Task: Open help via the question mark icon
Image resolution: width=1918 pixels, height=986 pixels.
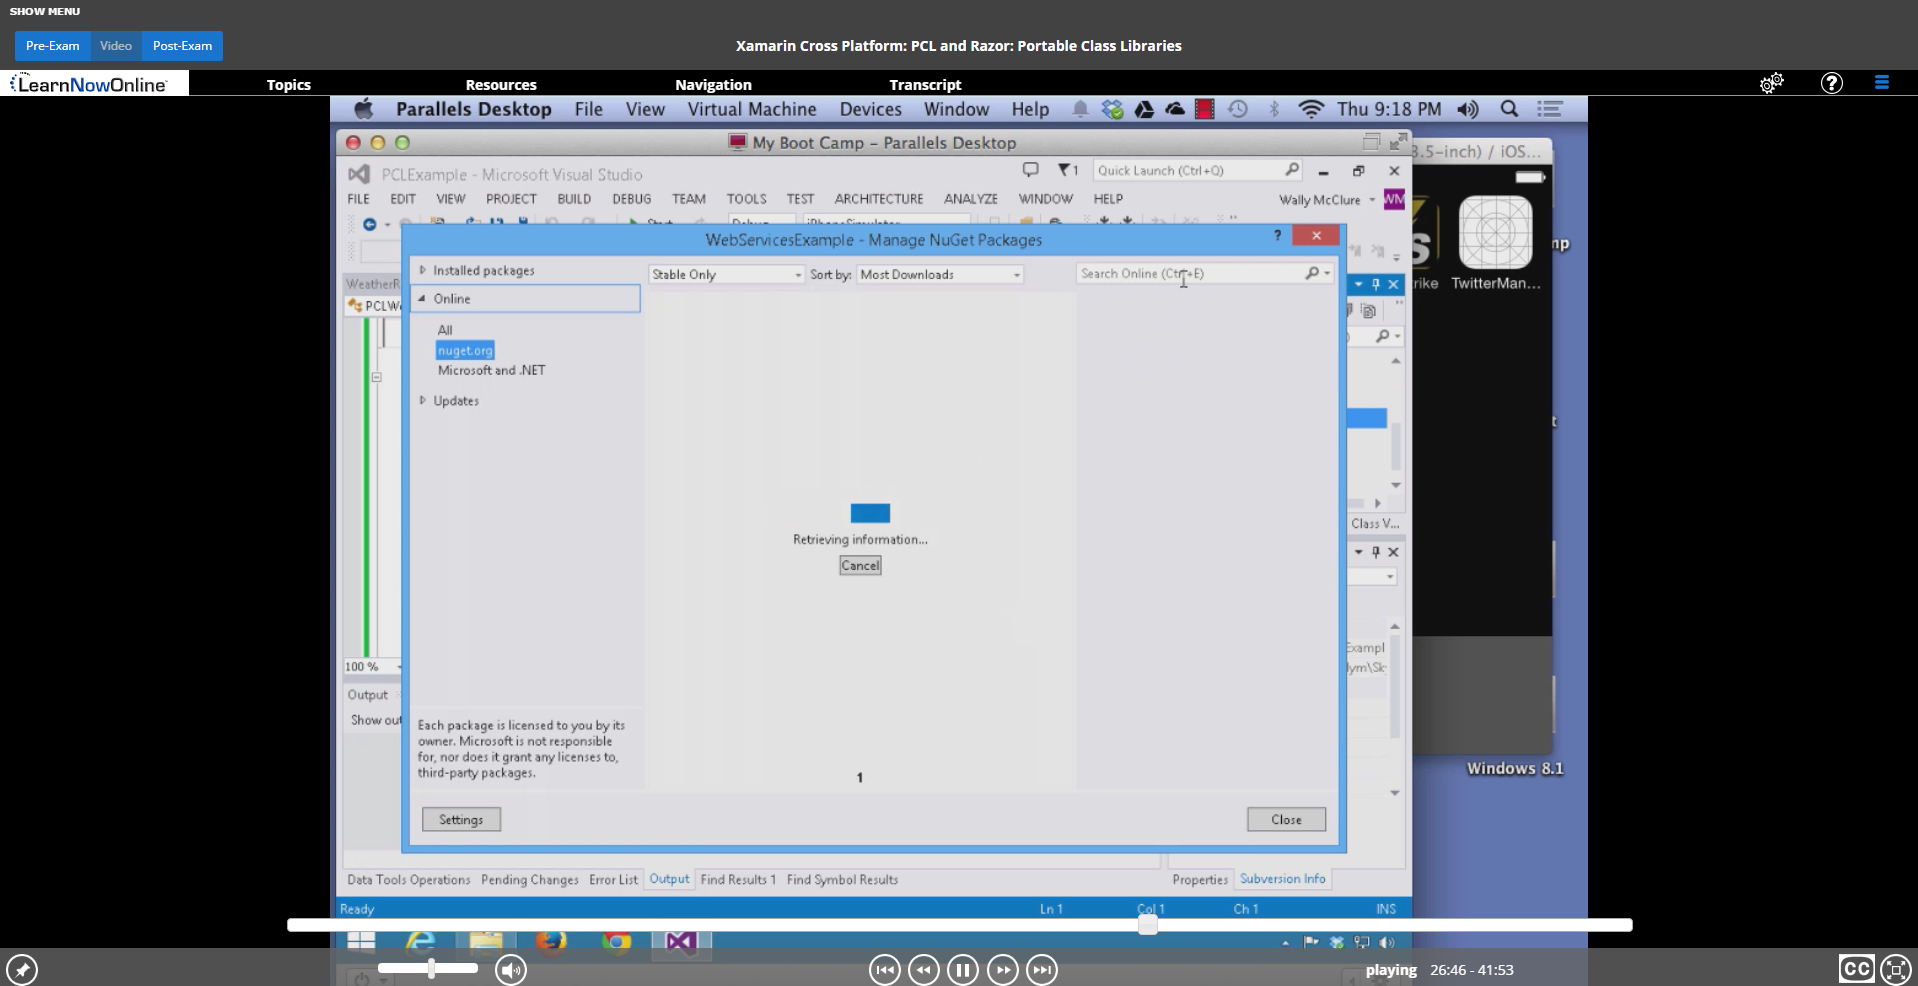Action: point(1831,83)
